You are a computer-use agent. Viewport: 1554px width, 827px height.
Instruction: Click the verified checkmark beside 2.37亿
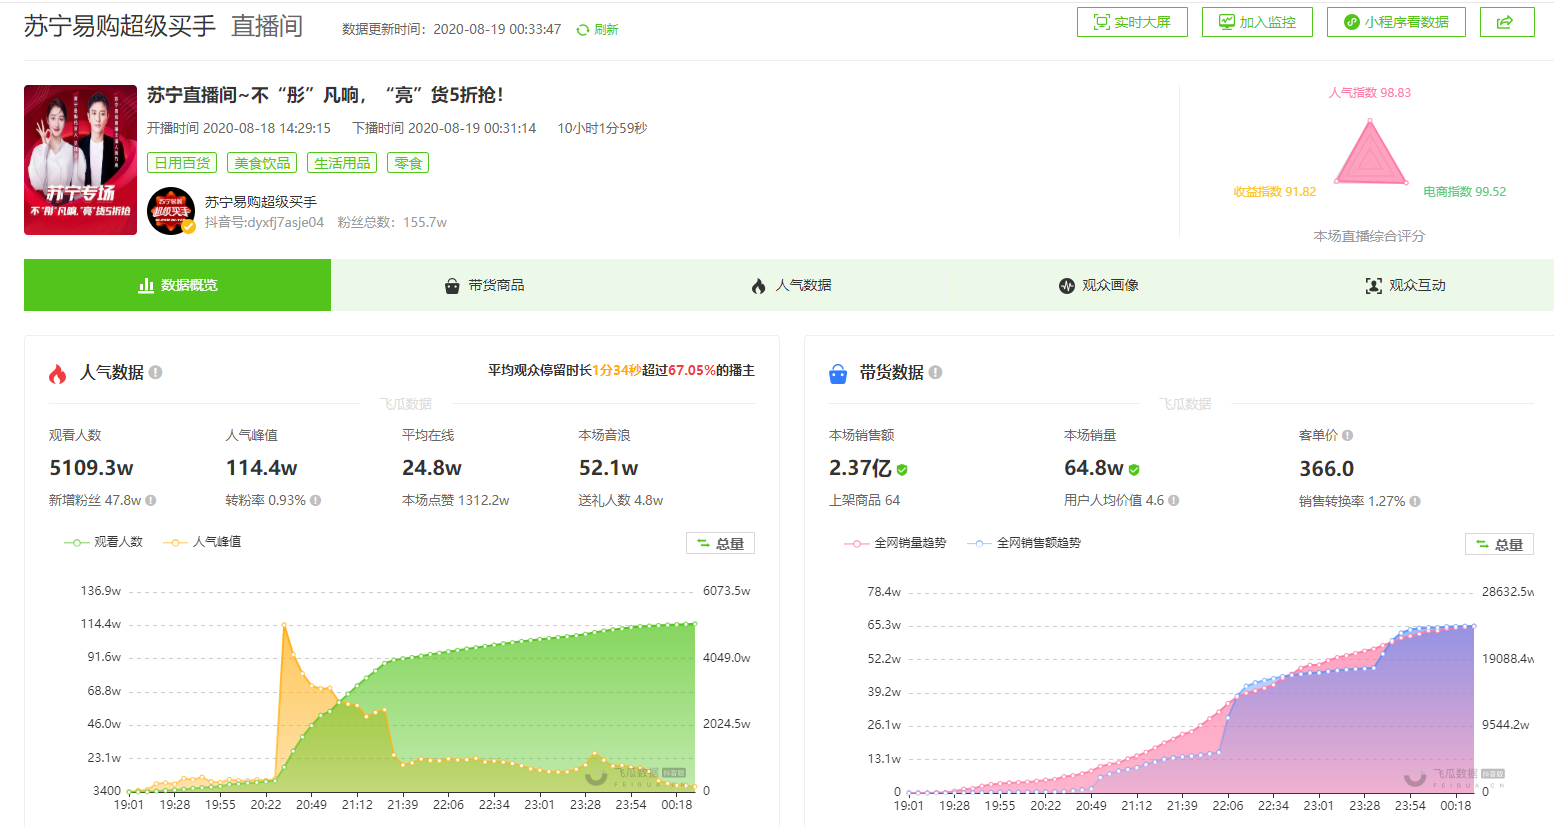tap(902, 469)
